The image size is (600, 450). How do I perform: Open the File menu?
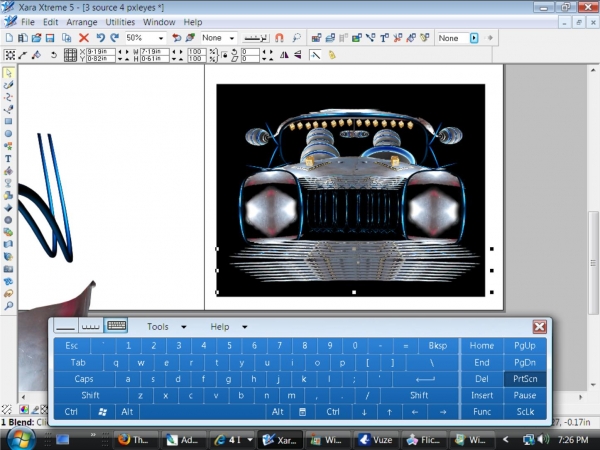28,22
